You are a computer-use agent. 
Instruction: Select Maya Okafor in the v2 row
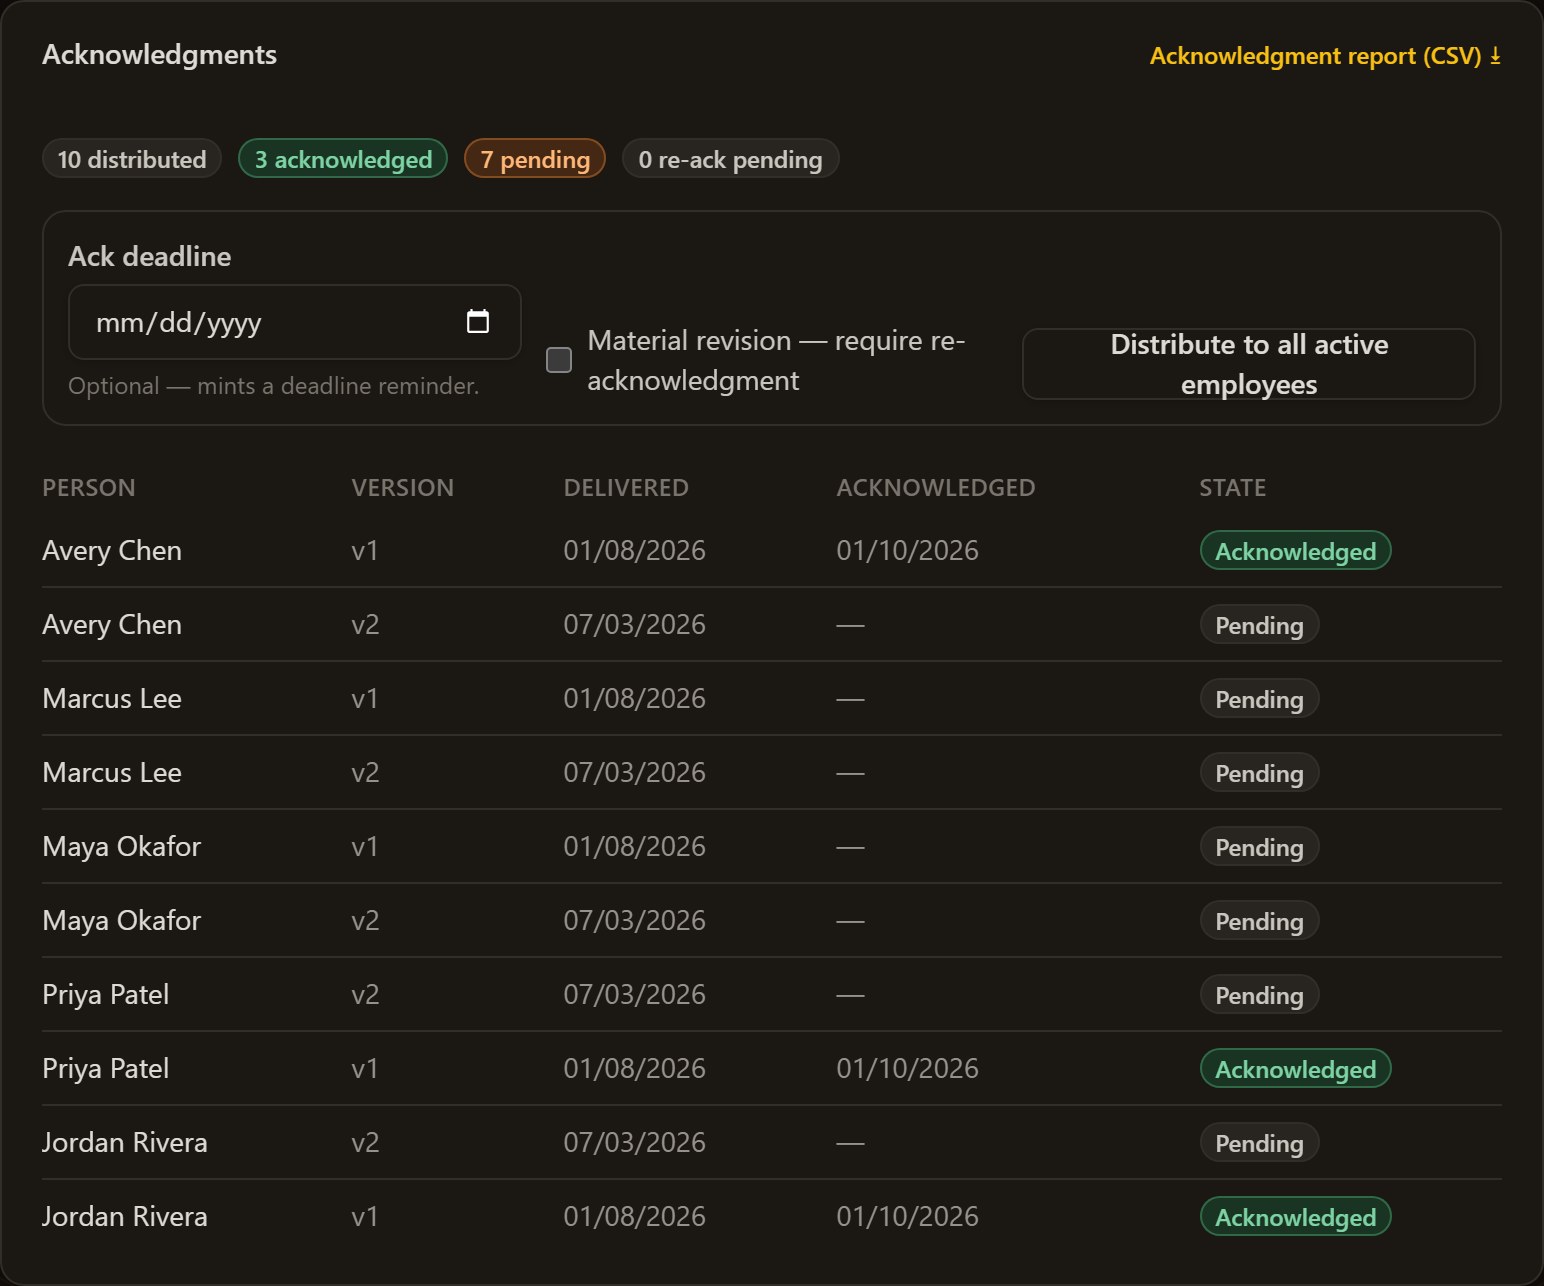pyautogui.click(x=122, y=921)
